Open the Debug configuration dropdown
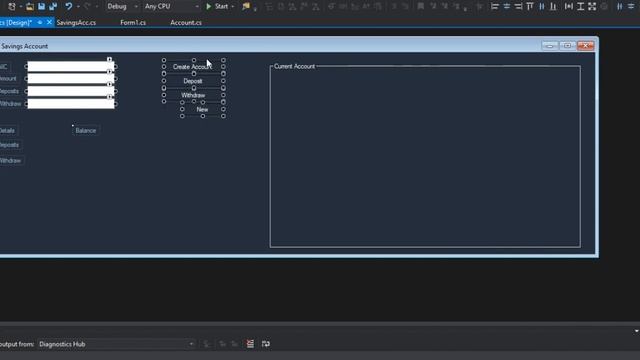Image resolution: width=640 pixels, height=360 pixels. coord(122,7)
